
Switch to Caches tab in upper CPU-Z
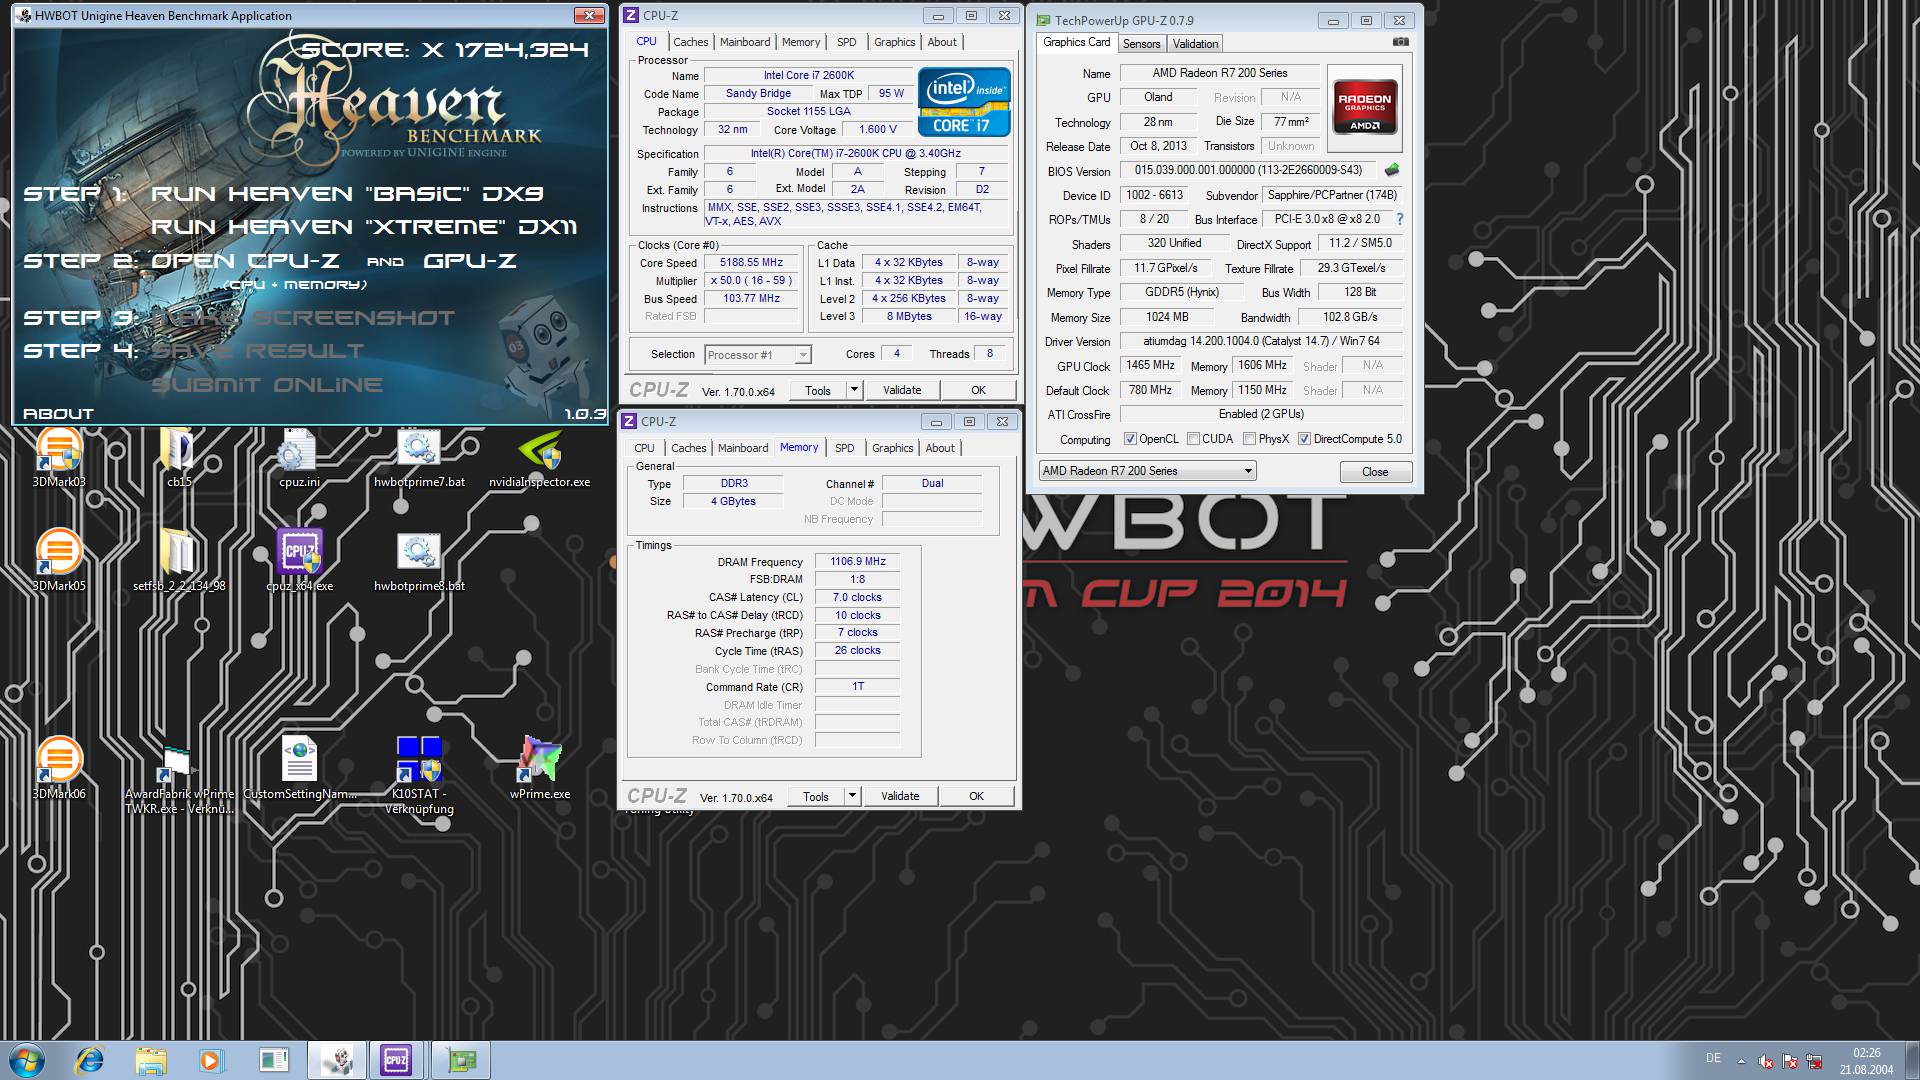click(x=690, y=42)
